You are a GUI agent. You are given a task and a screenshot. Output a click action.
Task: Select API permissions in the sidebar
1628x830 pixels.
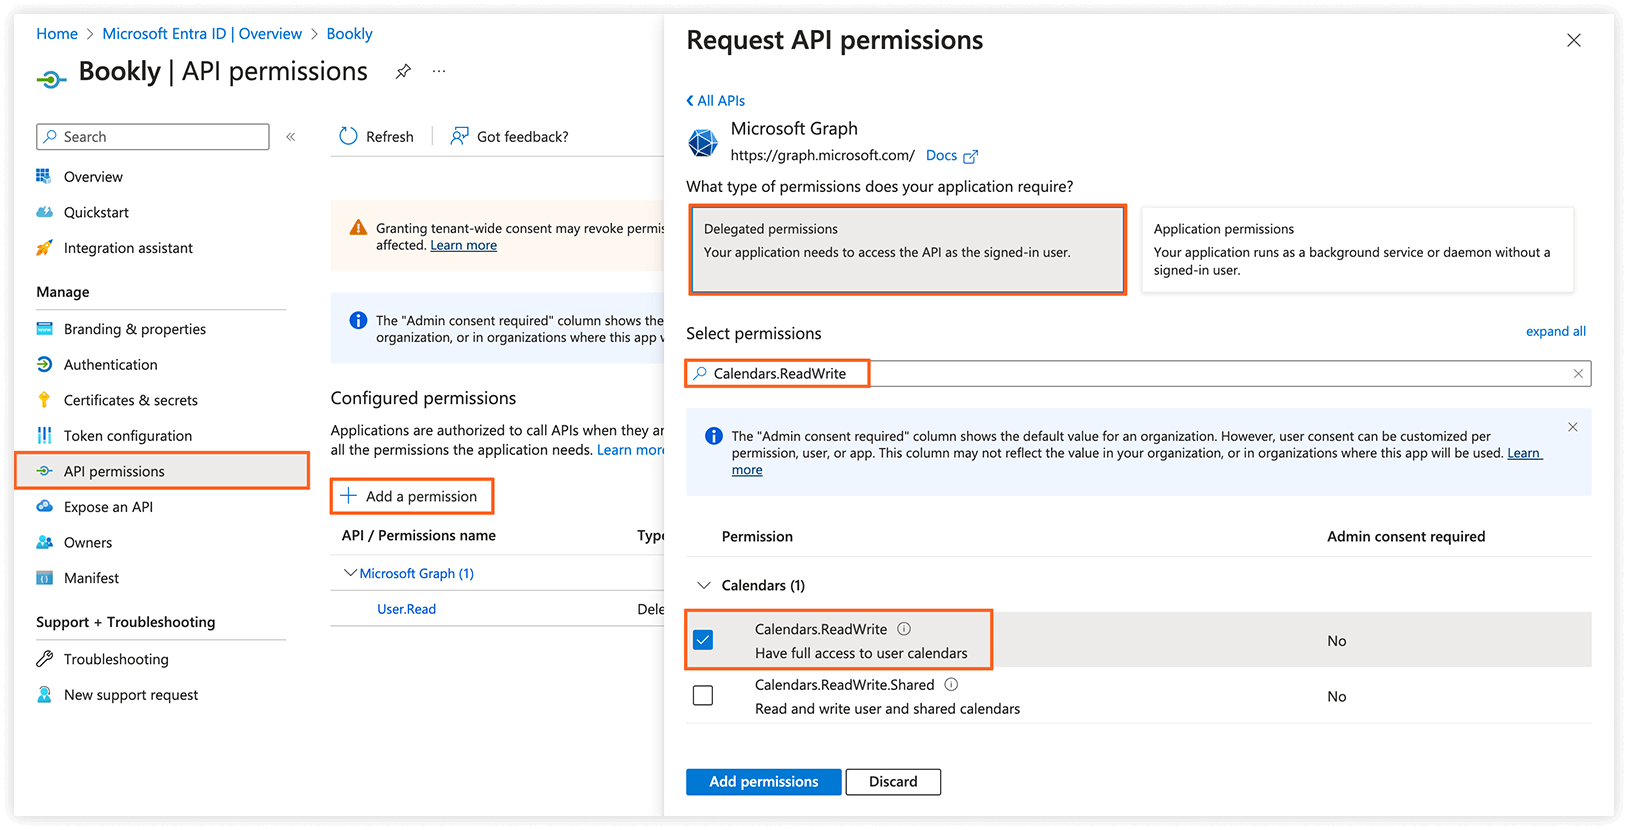[162, 471]
